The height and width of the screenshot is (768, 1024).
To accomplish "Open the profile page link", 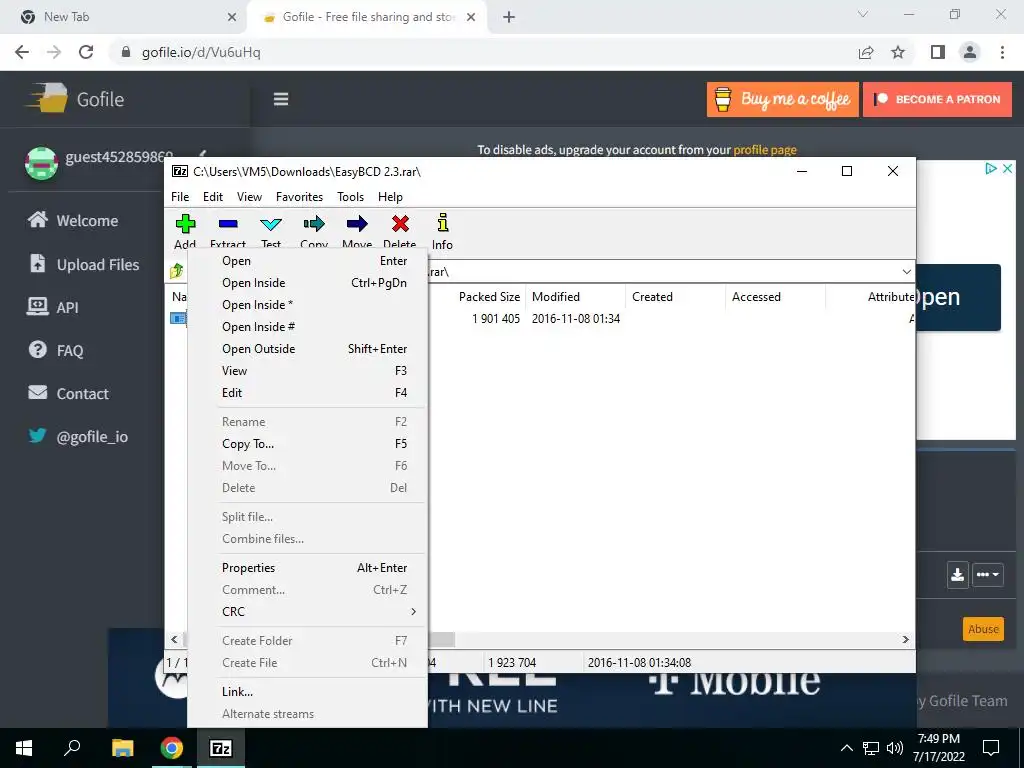I will (765, 150).
